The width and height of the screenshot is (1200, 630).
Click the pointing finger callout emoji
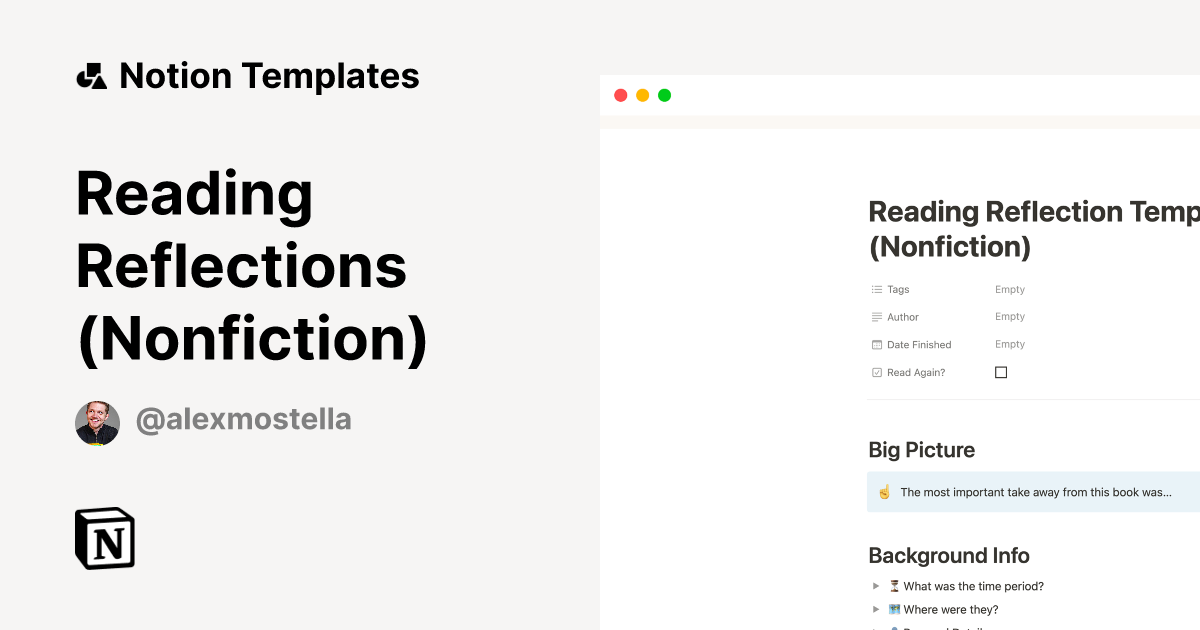[884, 491]
